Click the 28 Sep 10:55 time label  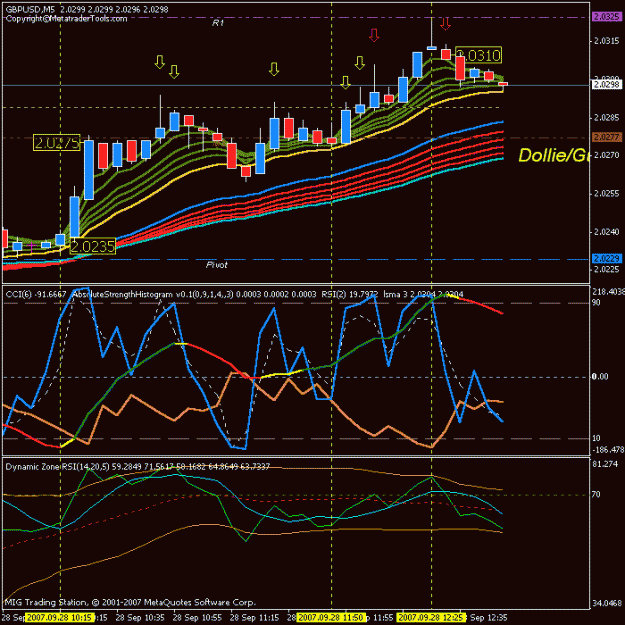point(198,618)
